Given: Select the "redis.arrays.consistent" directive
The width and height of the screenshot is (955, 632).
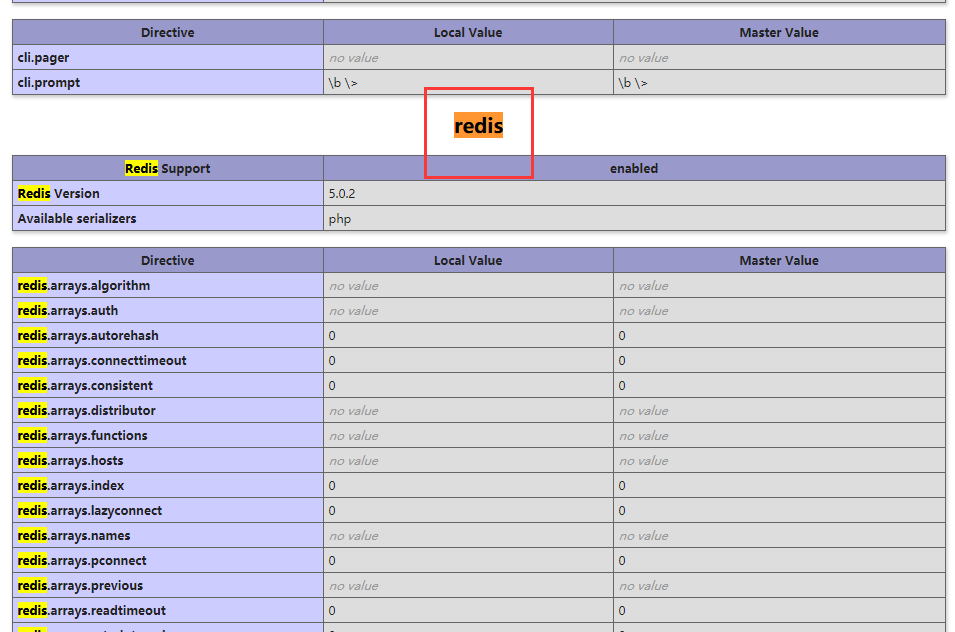Looking at the screenshot, I should (85, 385).
